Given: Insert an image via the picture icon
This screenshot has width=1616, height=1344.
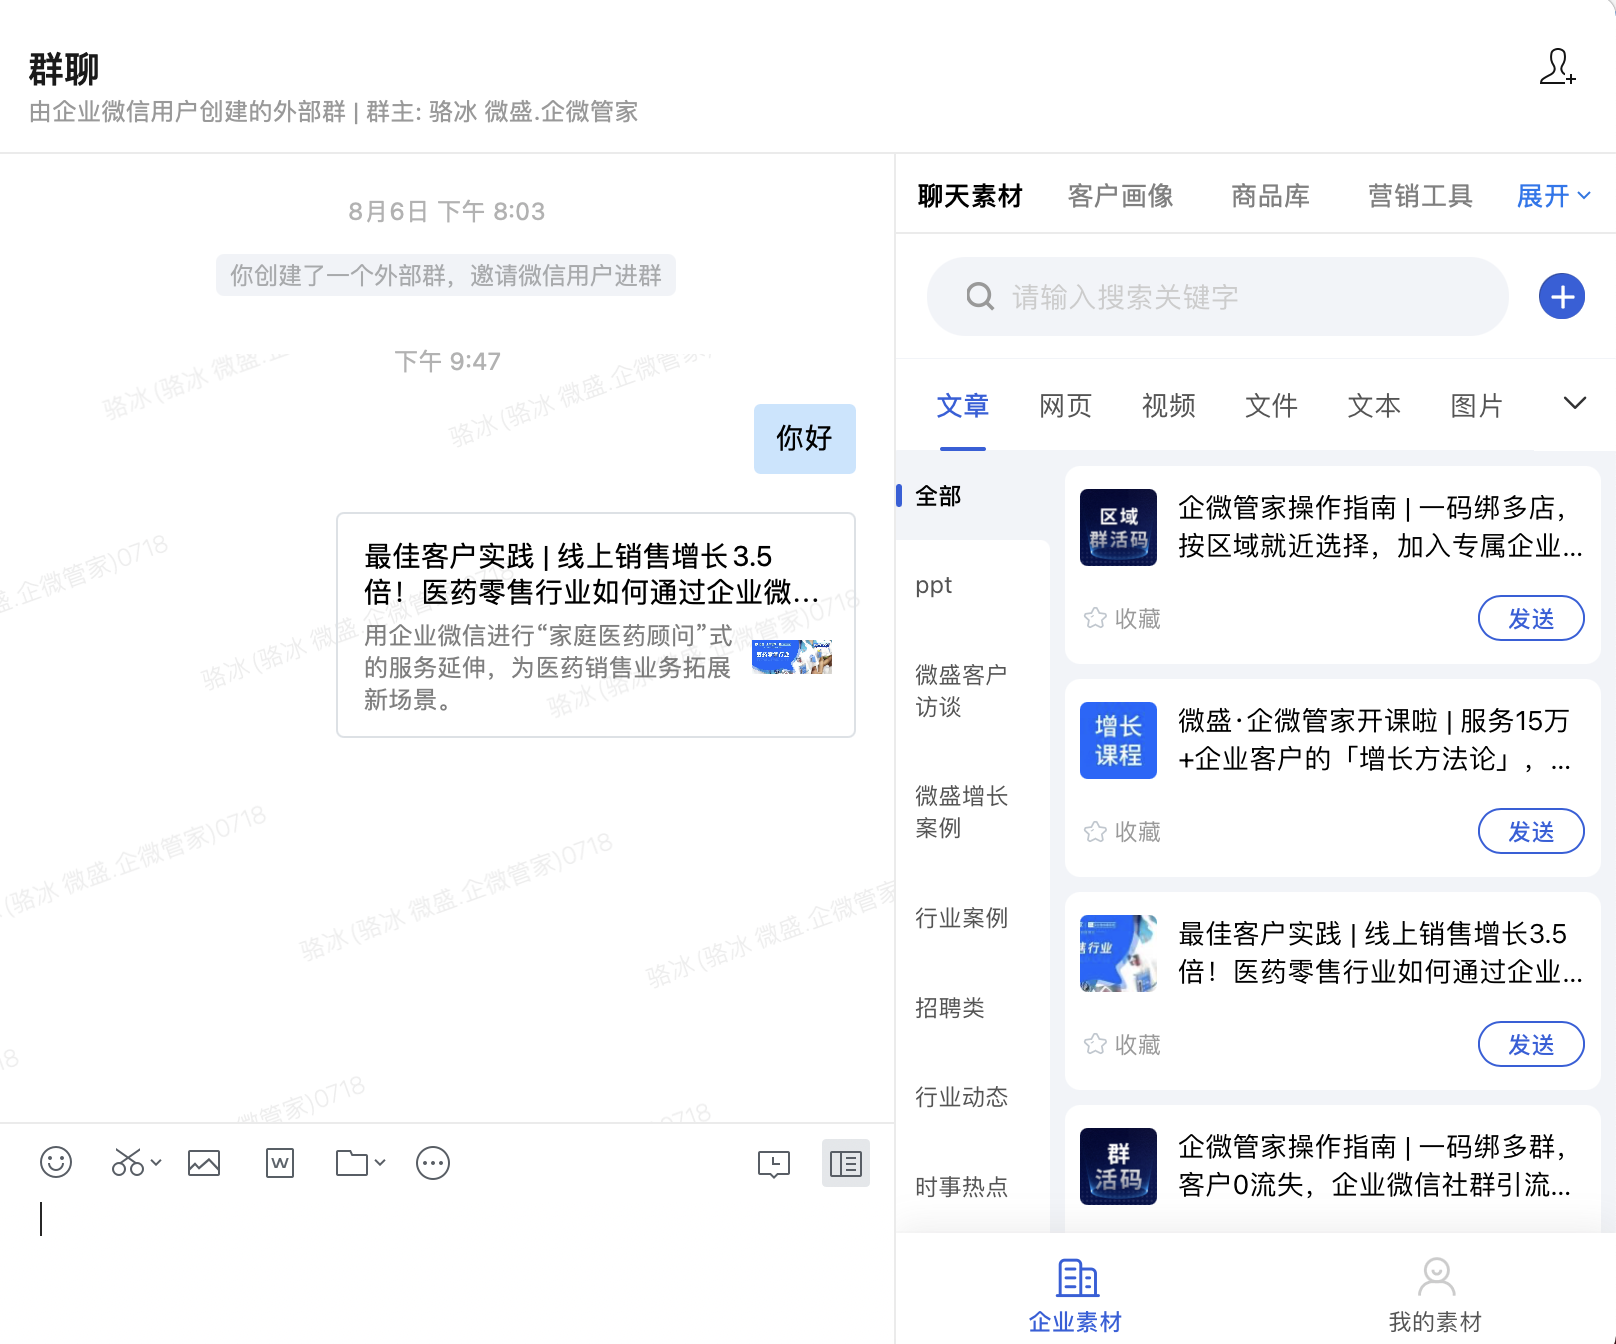Looking at the screenshot, I should (204, 1163).
